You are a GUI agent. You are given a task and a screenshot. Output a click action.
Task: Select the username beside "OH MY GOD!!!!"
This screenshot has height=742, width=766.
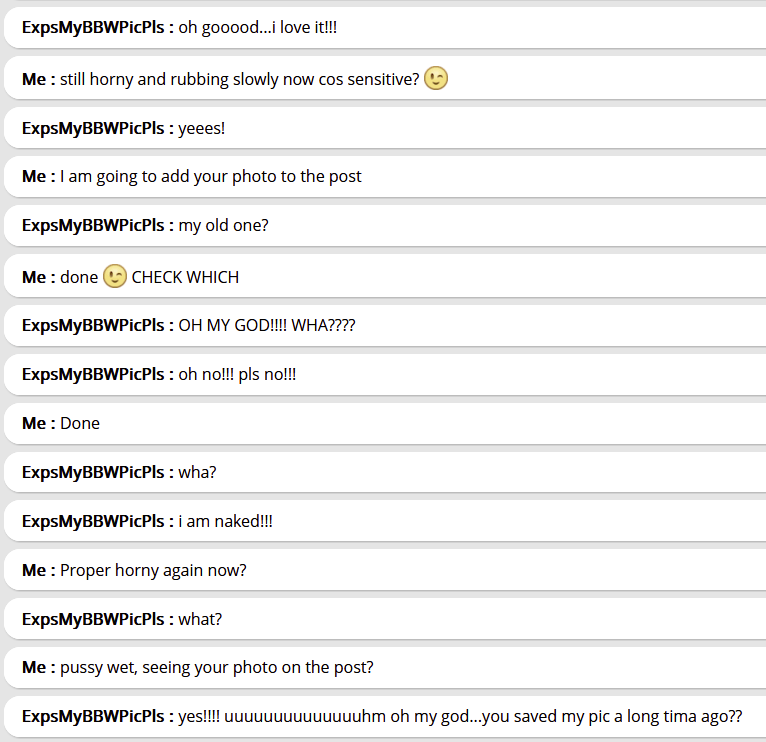[97, 325]
